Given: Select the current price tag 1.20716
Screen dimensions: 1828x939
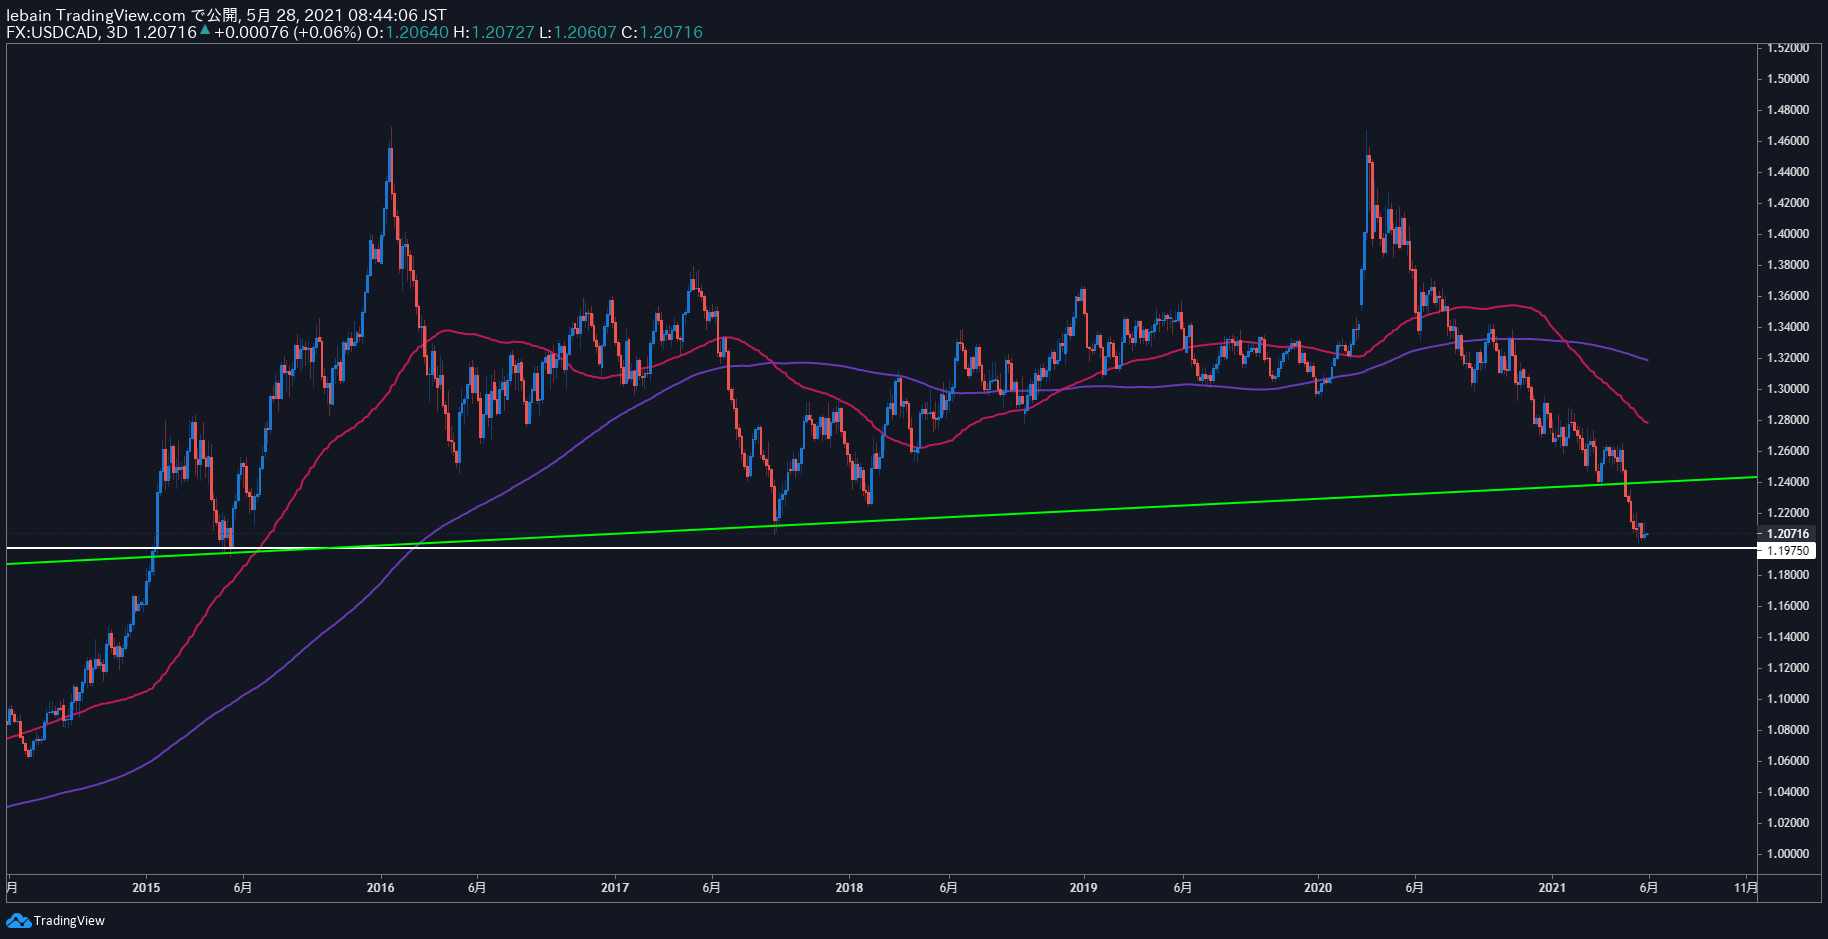Looking at the screenshot, I should click(1788, 534).
